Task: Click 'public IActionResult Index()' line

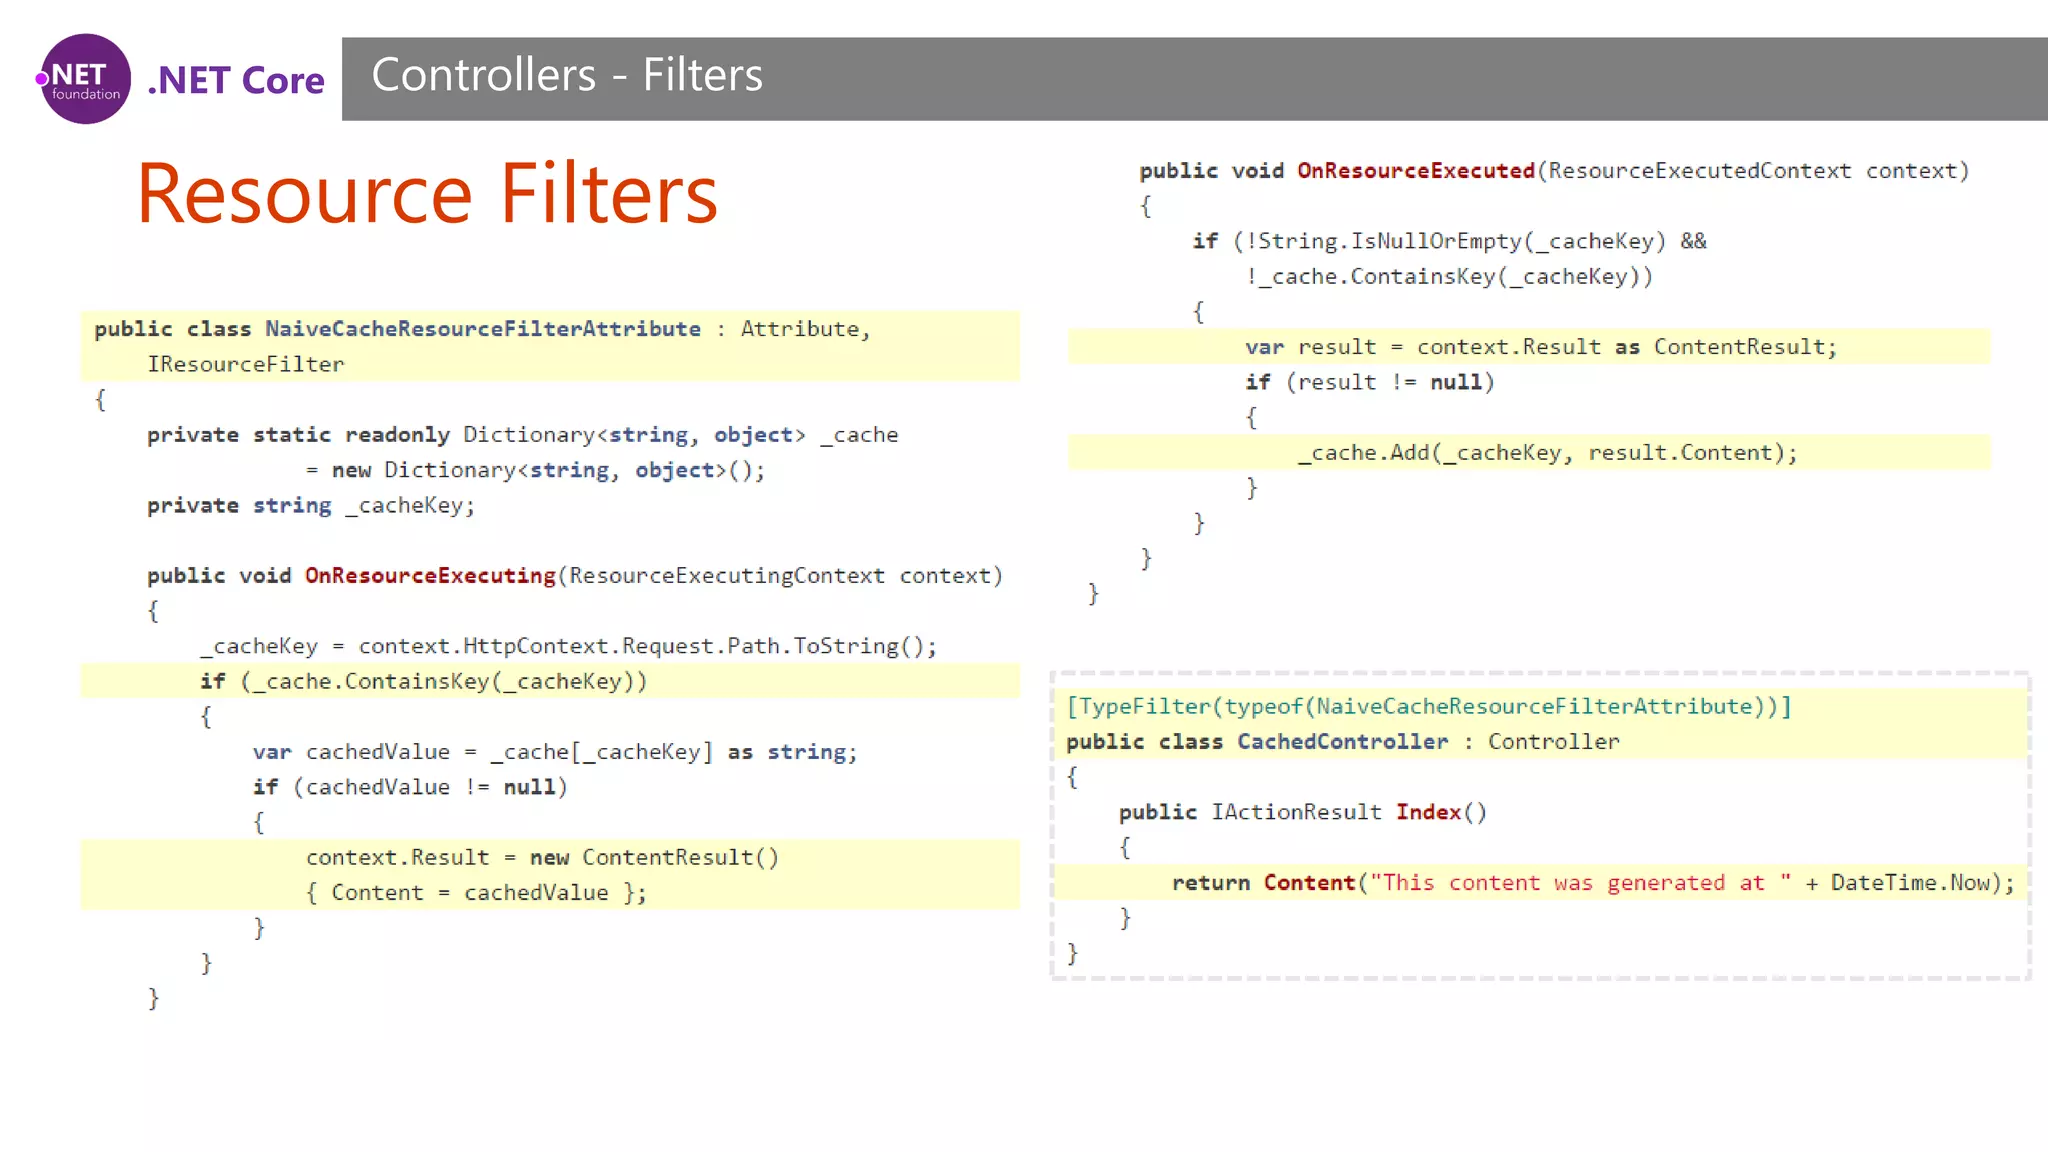Action: click(x=1303, y=812)
